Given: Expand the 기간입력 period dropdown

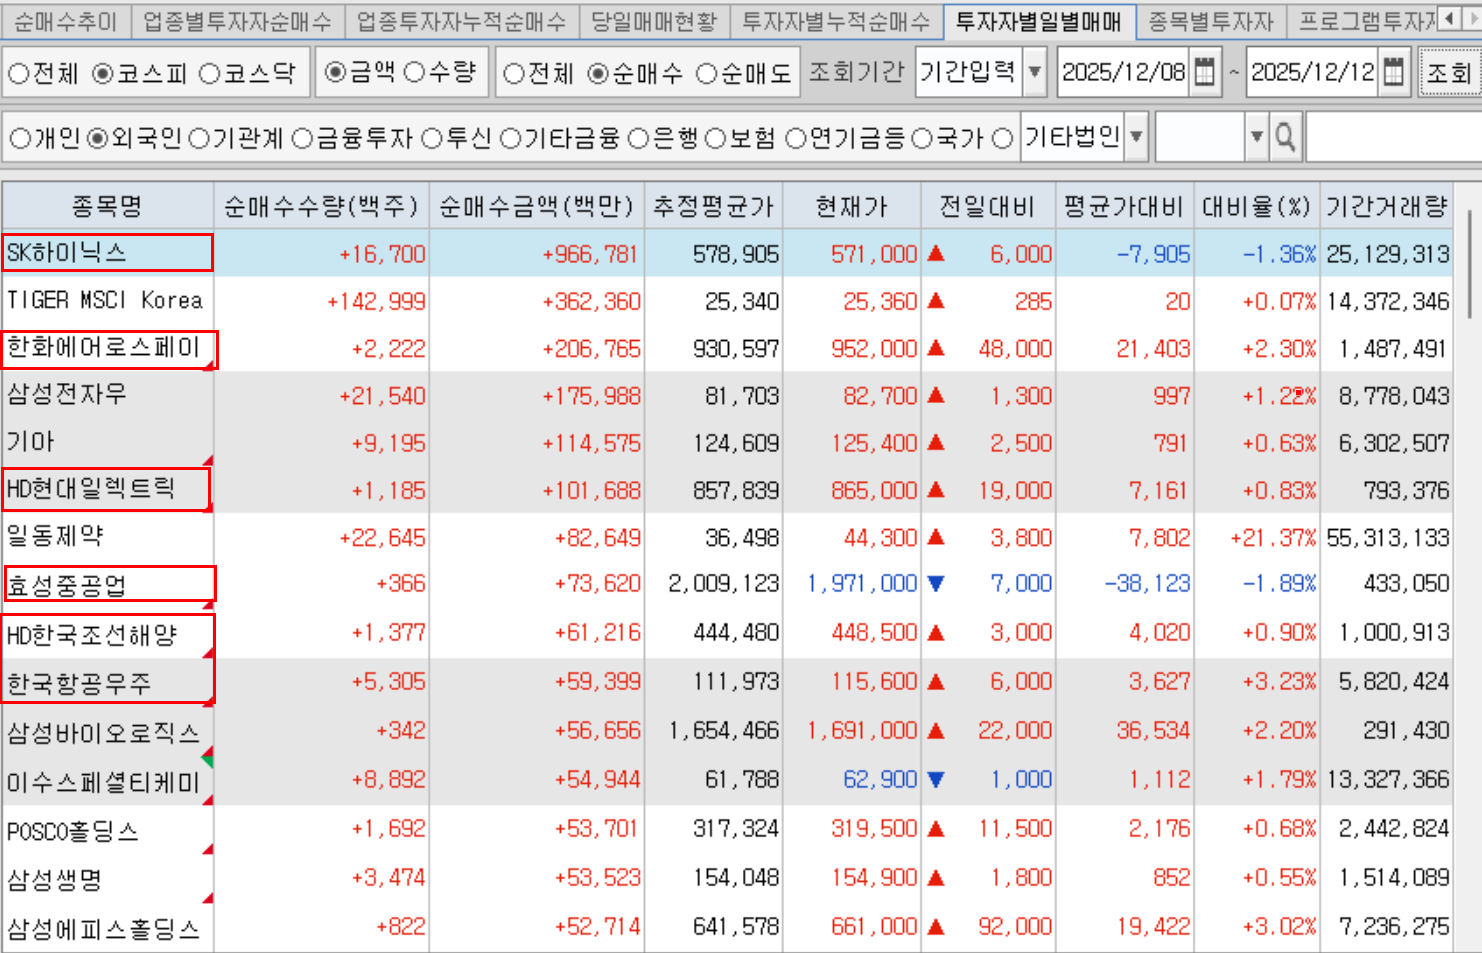Looking at the screenshot, I should 1035,73.
